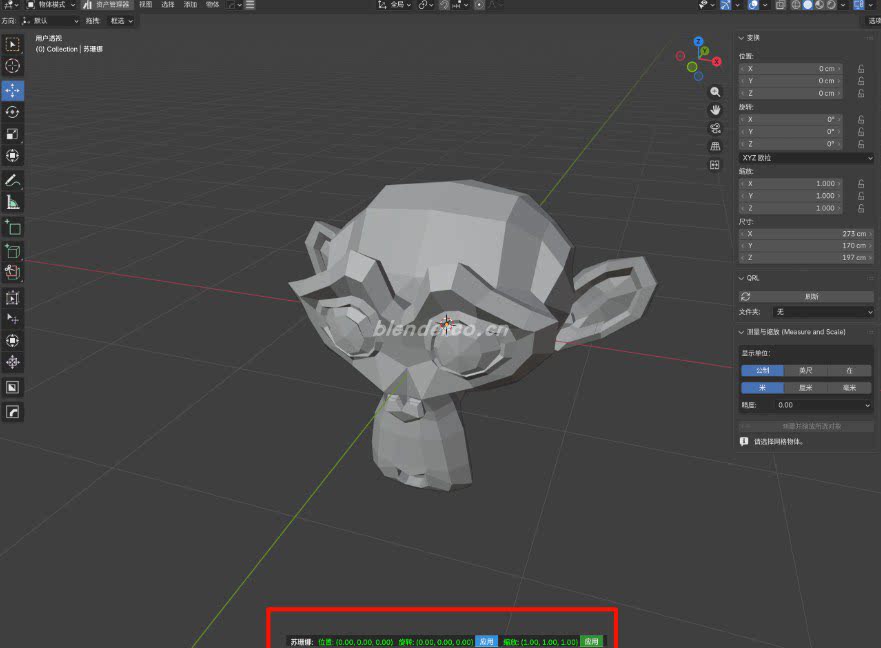Click the green Y axis gizmo ball
This screenshot has height=648, width=881.
(x=705, y=51)
